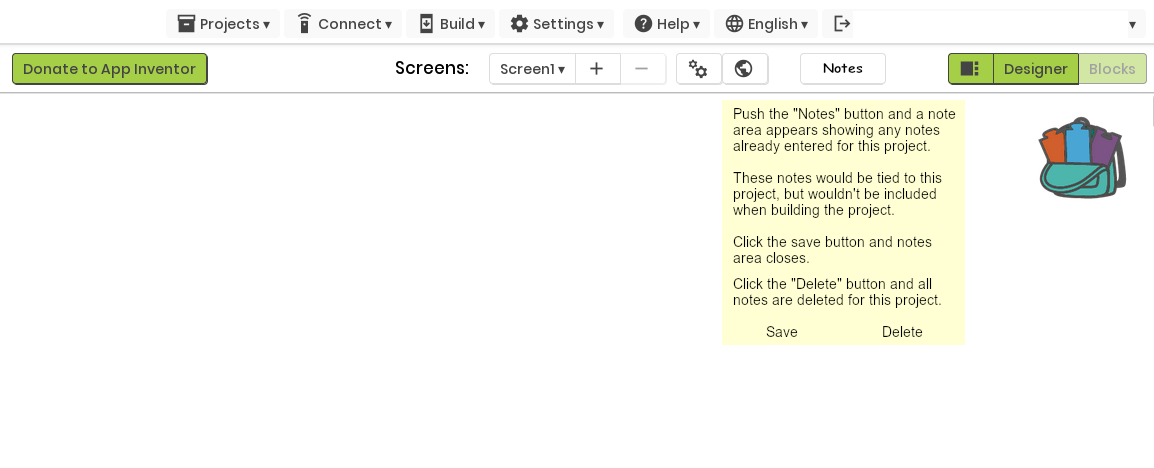Open the account dropdown arrow at far right

point(1132,24)
